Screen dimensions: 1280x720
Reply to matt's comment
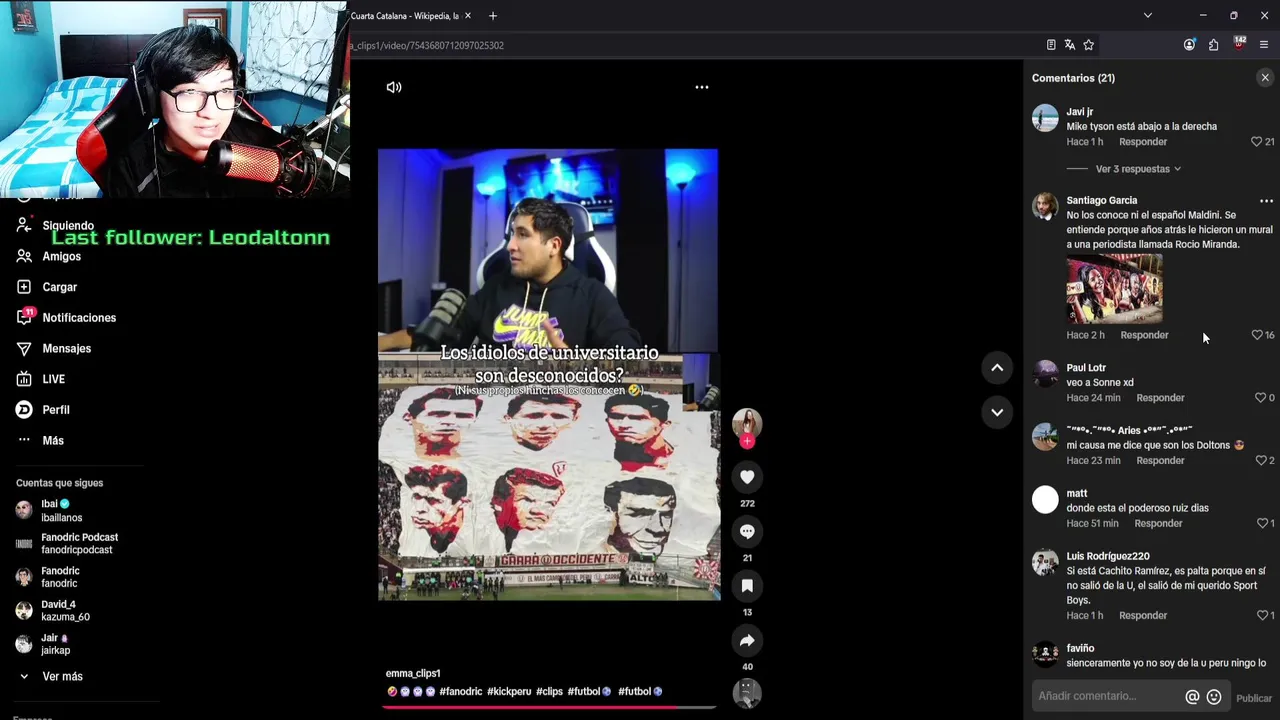click(1158, 524)
